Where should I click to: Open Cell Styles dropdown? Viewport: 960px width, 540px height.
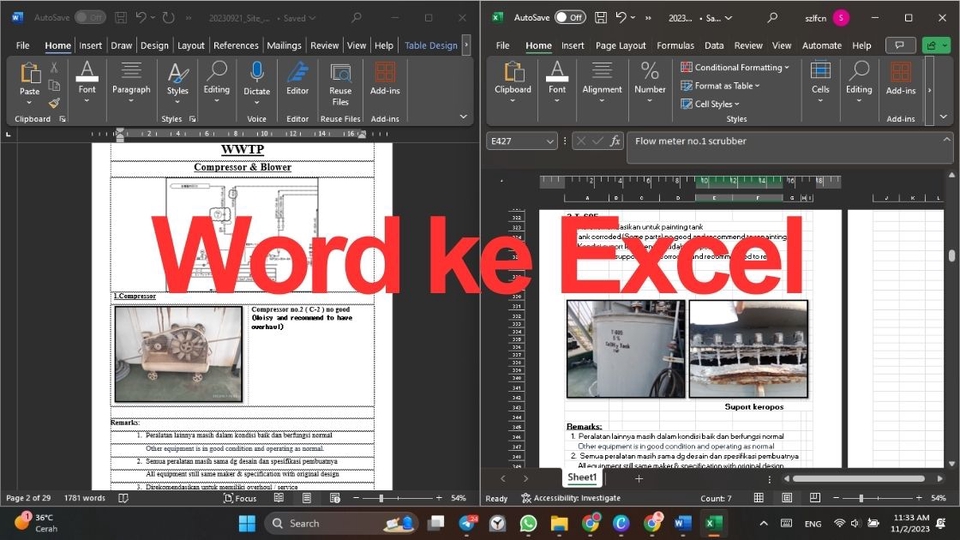coord(710,104)
